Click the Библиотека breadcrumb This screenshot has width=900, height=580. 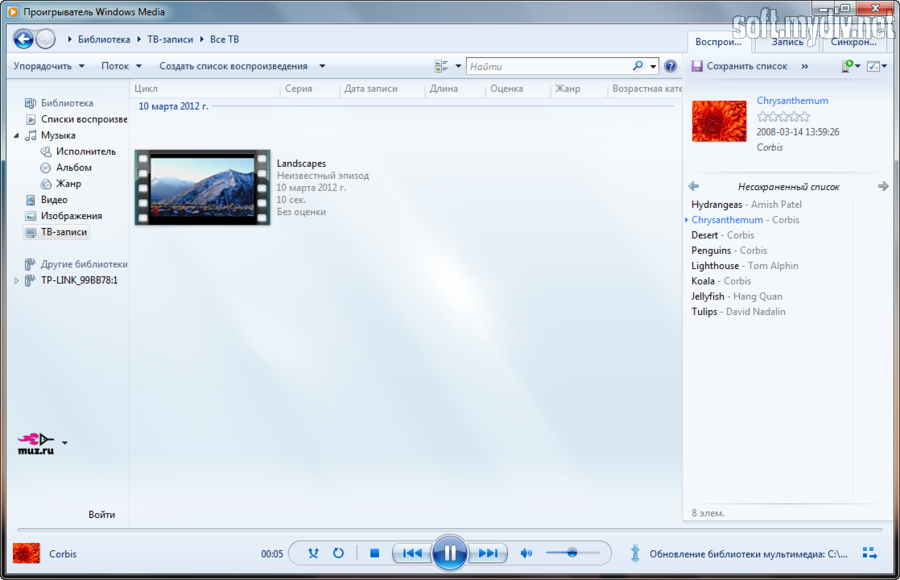[x=104, y=39]
